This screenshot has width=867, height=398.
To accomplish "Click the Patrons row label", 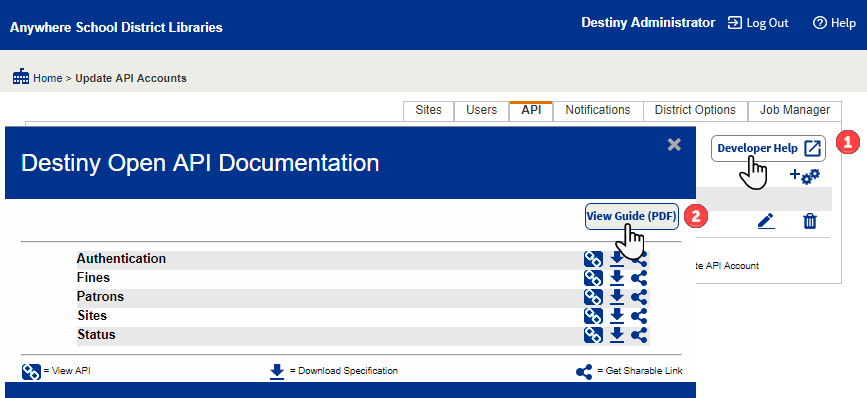I will [100, 297].
